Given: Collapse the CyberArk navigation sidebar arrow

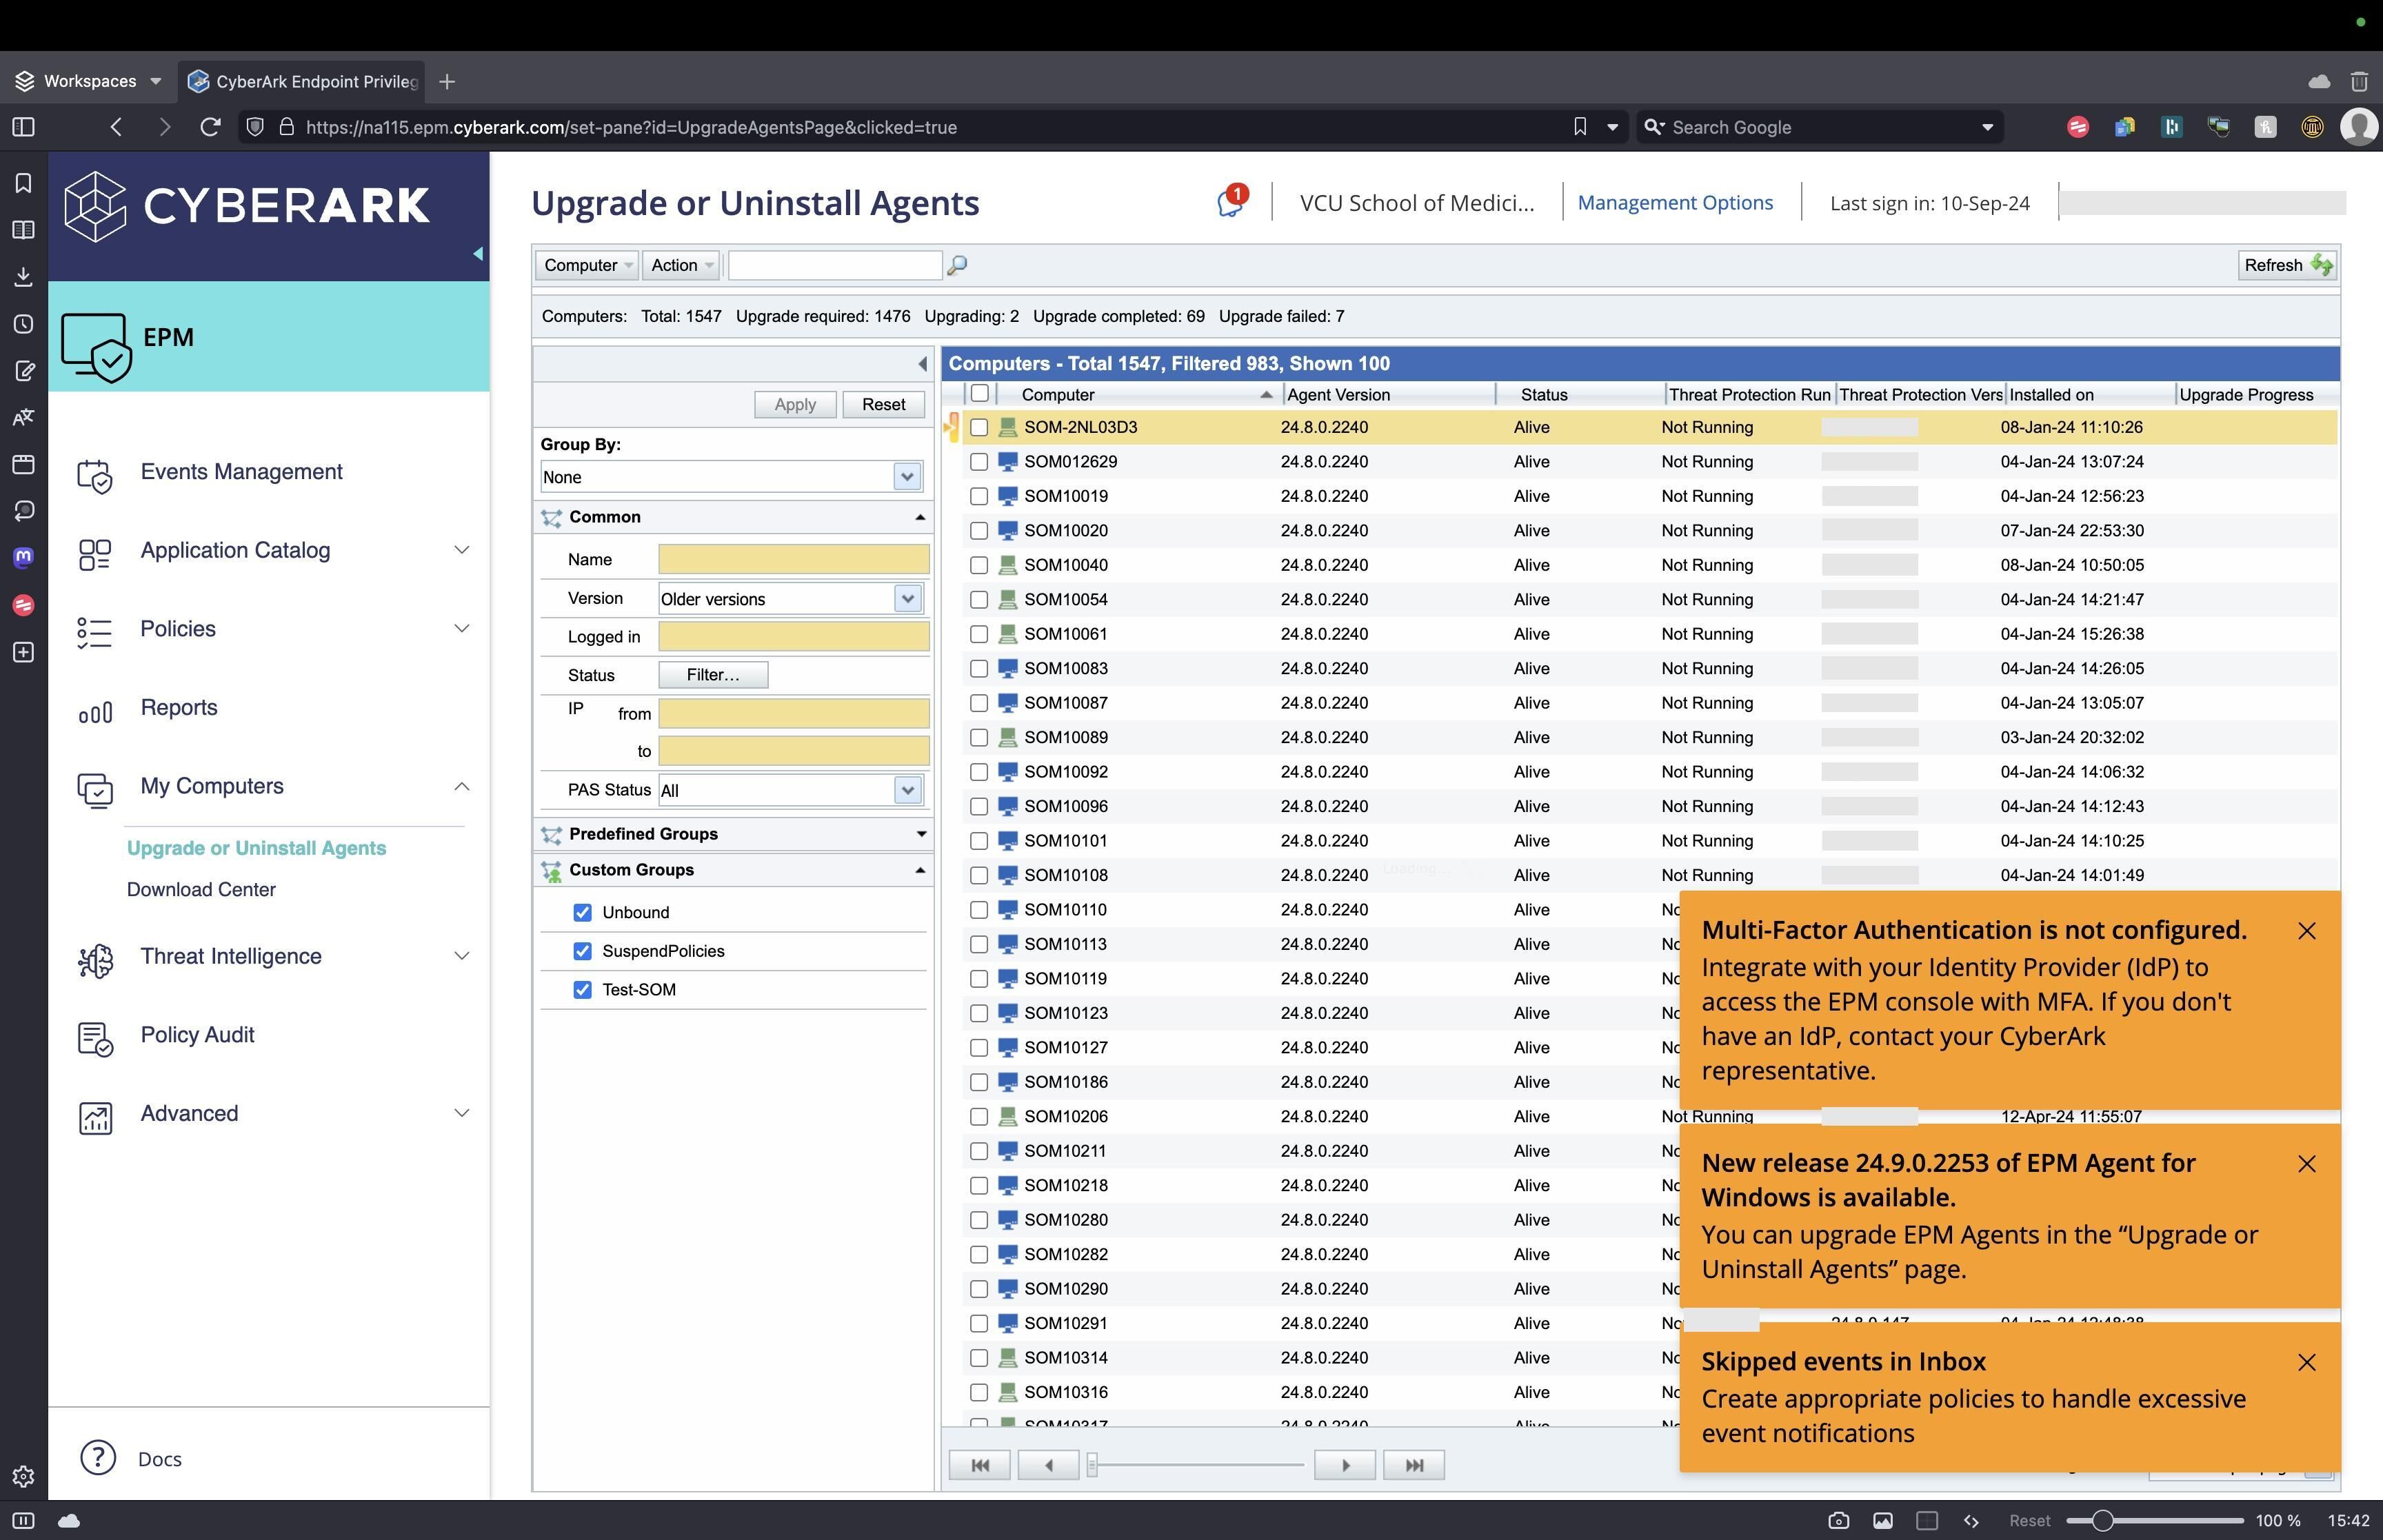Looking at the screenshot, I should coord(478,254).
